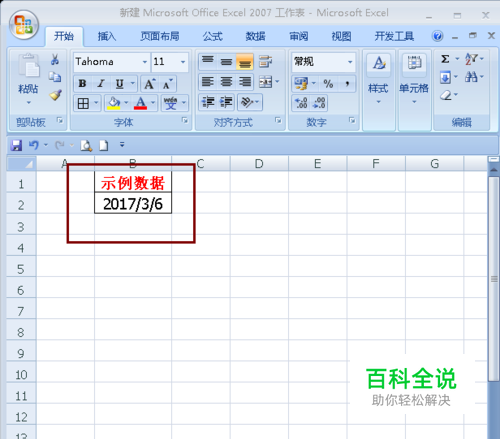Click the phonetic guide wén icon
Screen dimensions: 500x439
pyautogui.click(x=170, y=103)
